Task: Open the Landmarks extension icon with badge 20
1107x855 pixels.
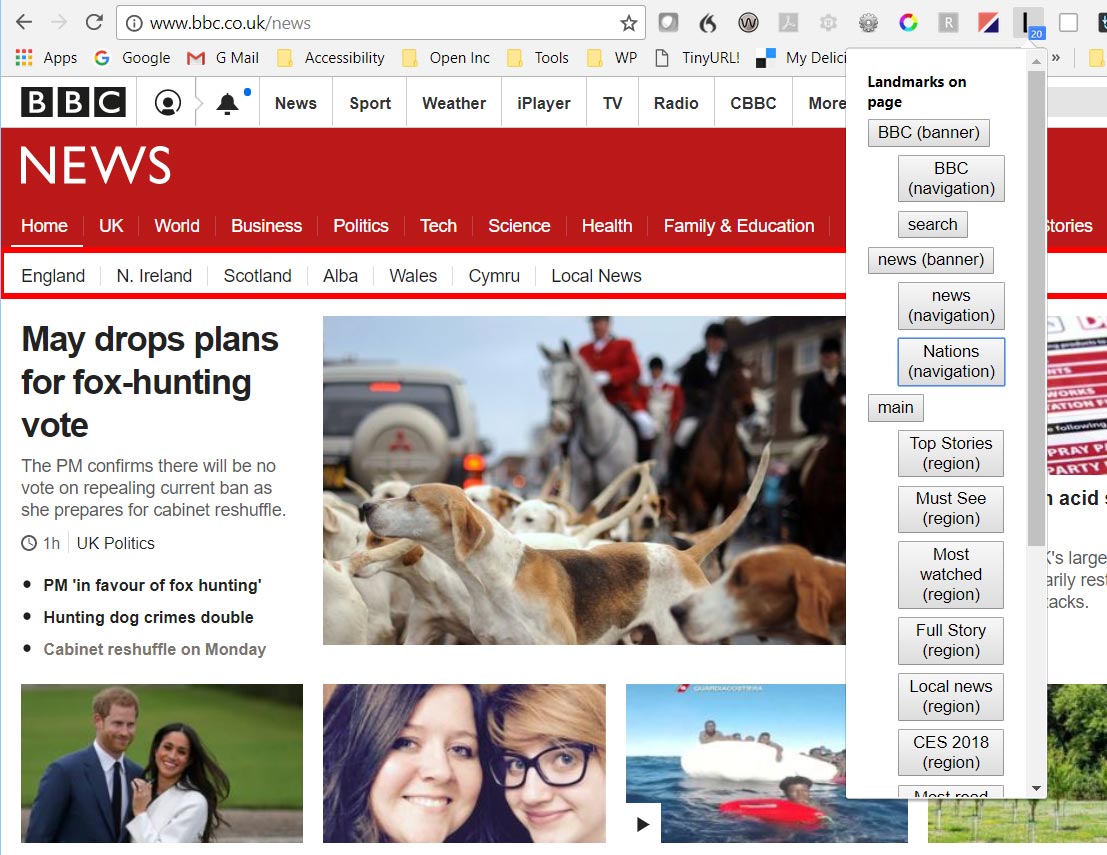Action: tap(1027, 23)
